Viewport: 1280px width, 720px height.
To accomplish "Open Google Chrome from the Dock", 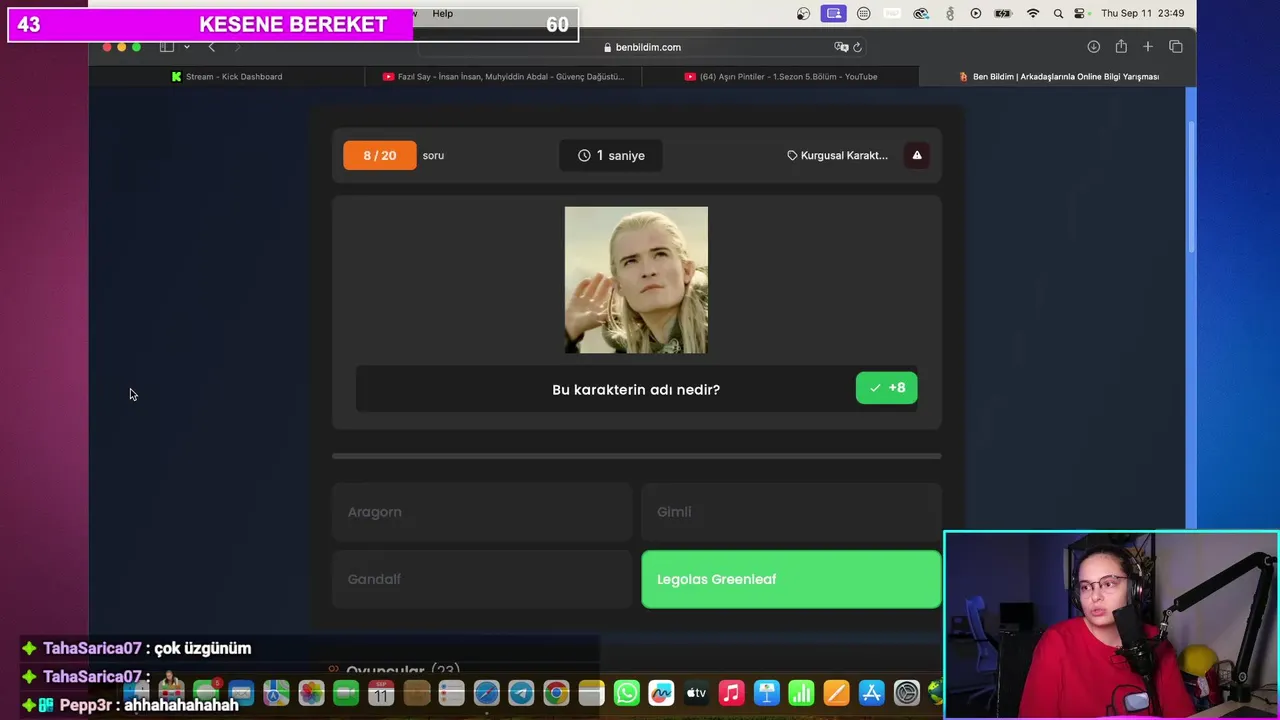I will click(556, 693).
